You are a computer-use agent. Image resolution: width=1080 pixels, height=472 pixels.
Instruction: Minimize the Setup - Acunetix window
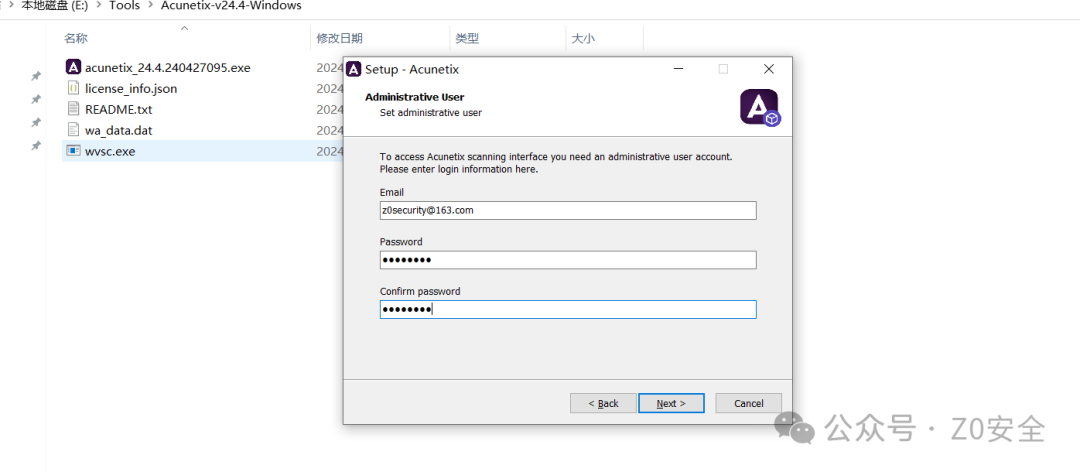click(x=678, y=69)
